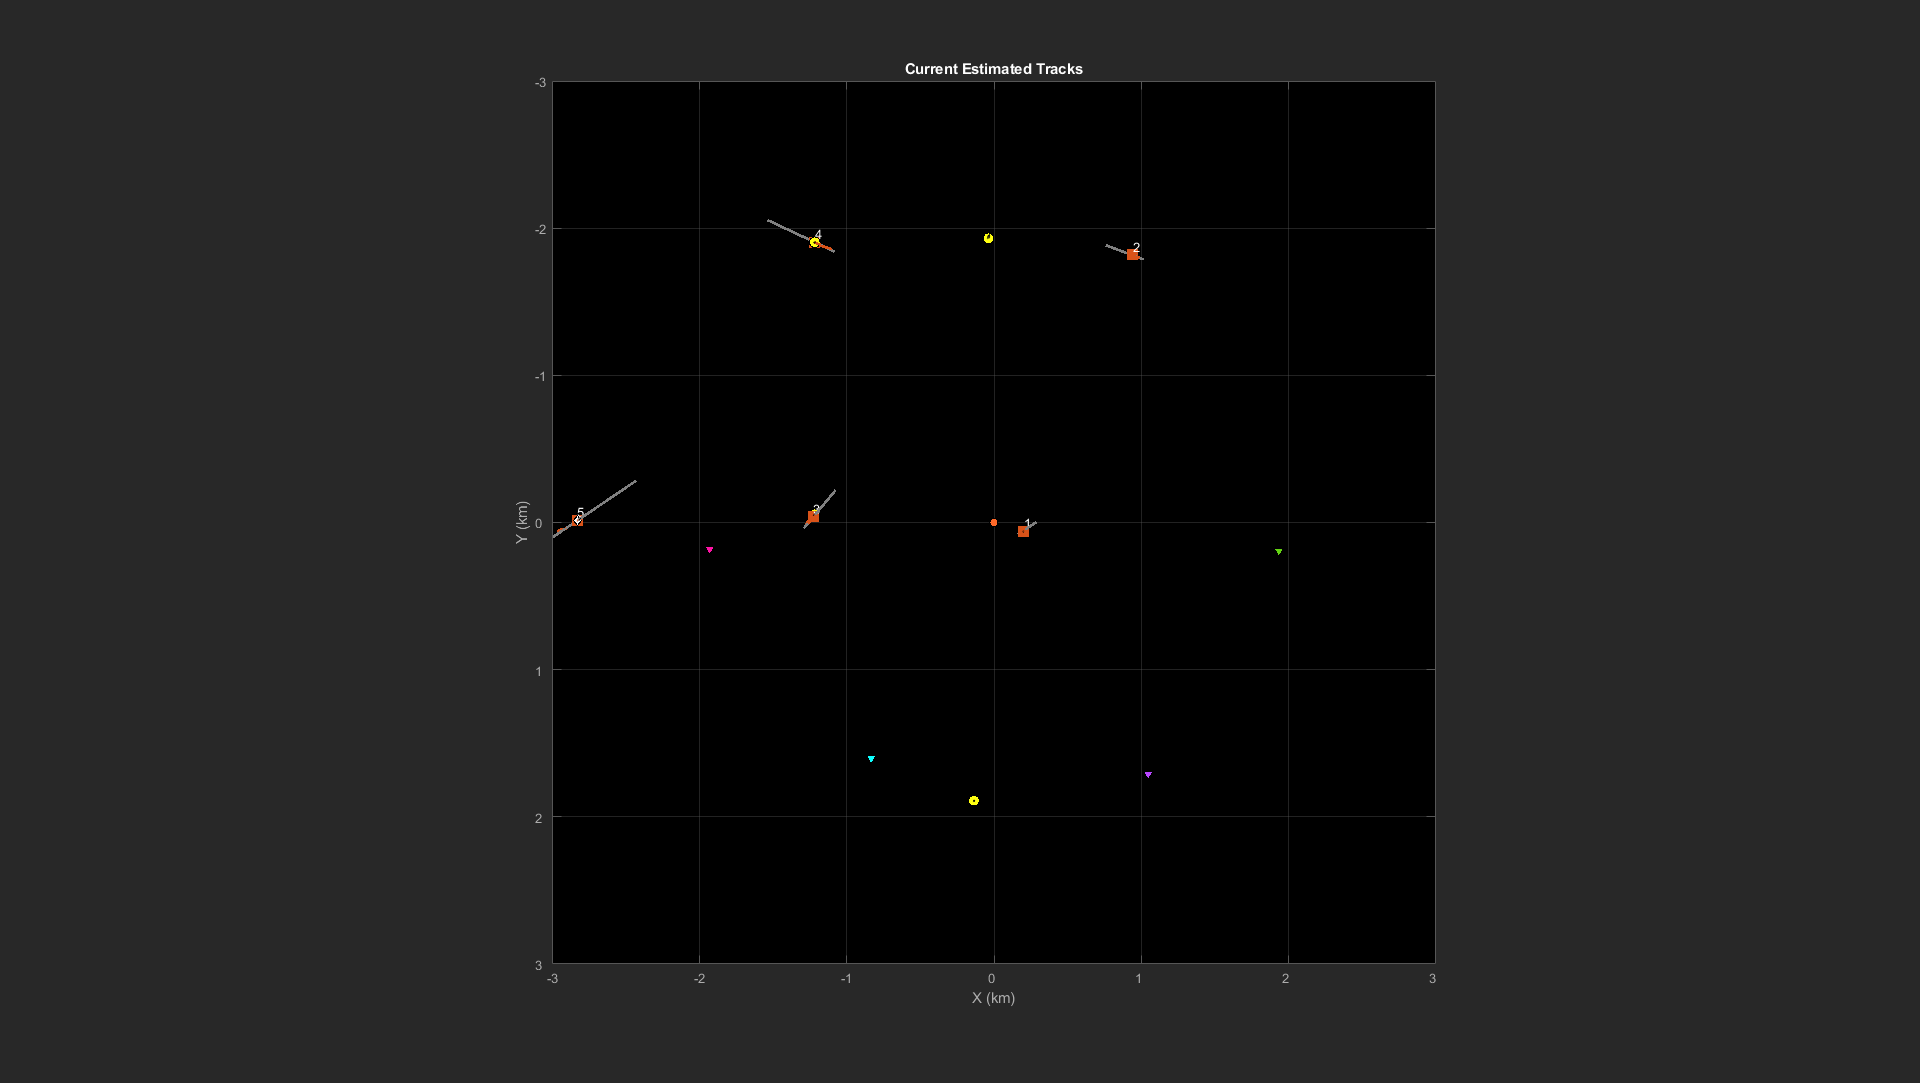Viewport: 1920px width, 1083px height.
Task: Select the yellow circle at track 4
Action: [x=815, y=243]
